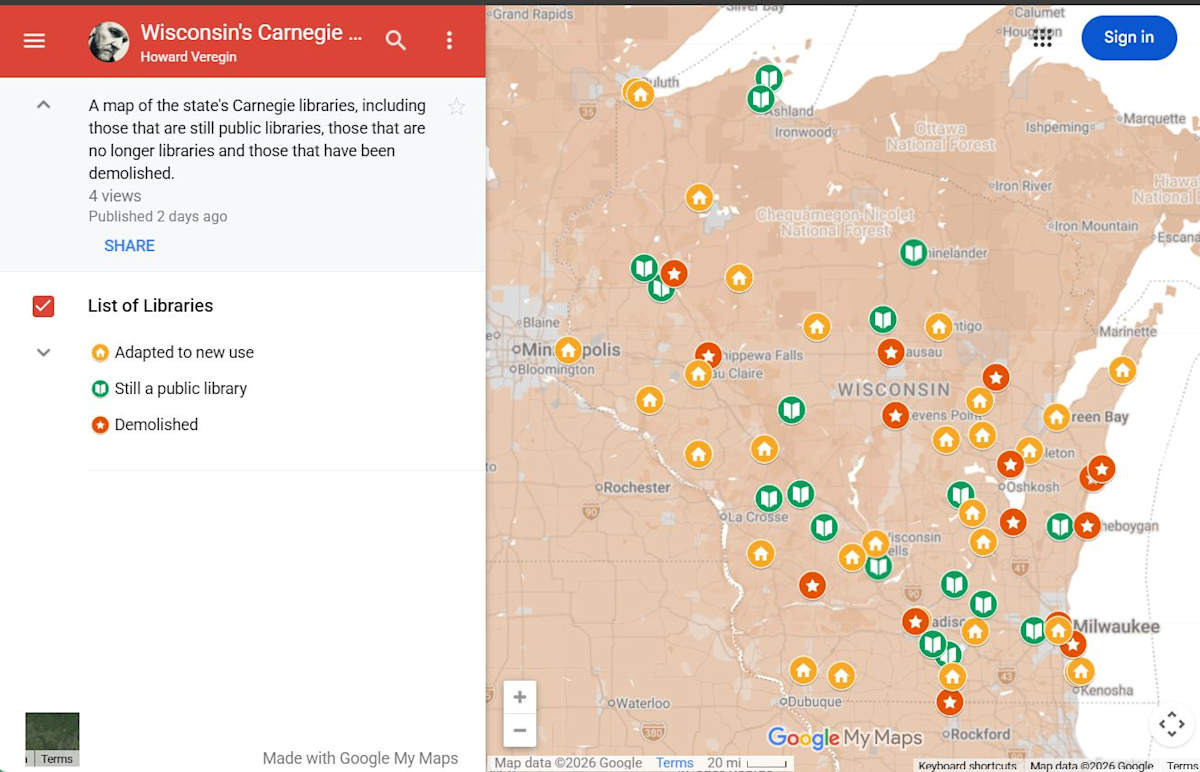Viewport: 1200px width, 772px height.
Task: Click the small Terms label under the thumbnail
Action: pos(57,759)
